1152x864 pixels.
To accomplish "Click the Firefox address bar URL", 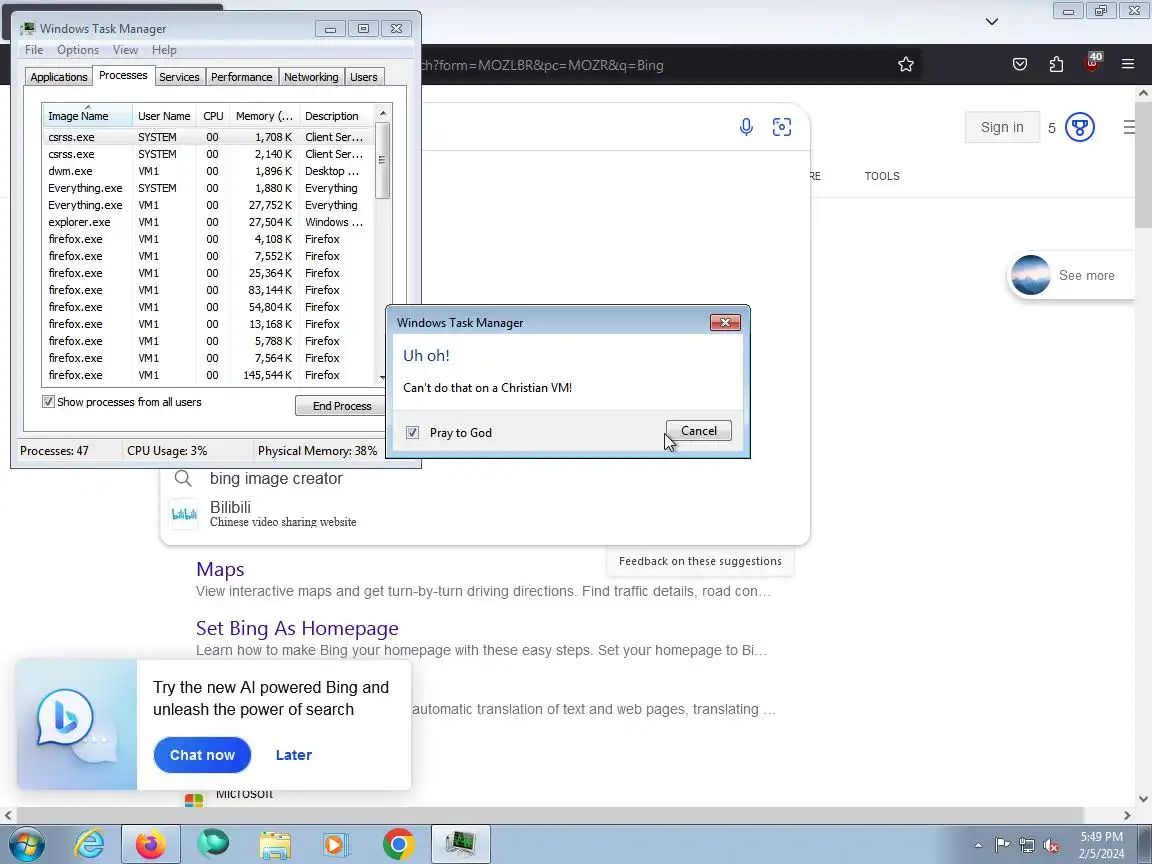I will (x=544, y=65).
